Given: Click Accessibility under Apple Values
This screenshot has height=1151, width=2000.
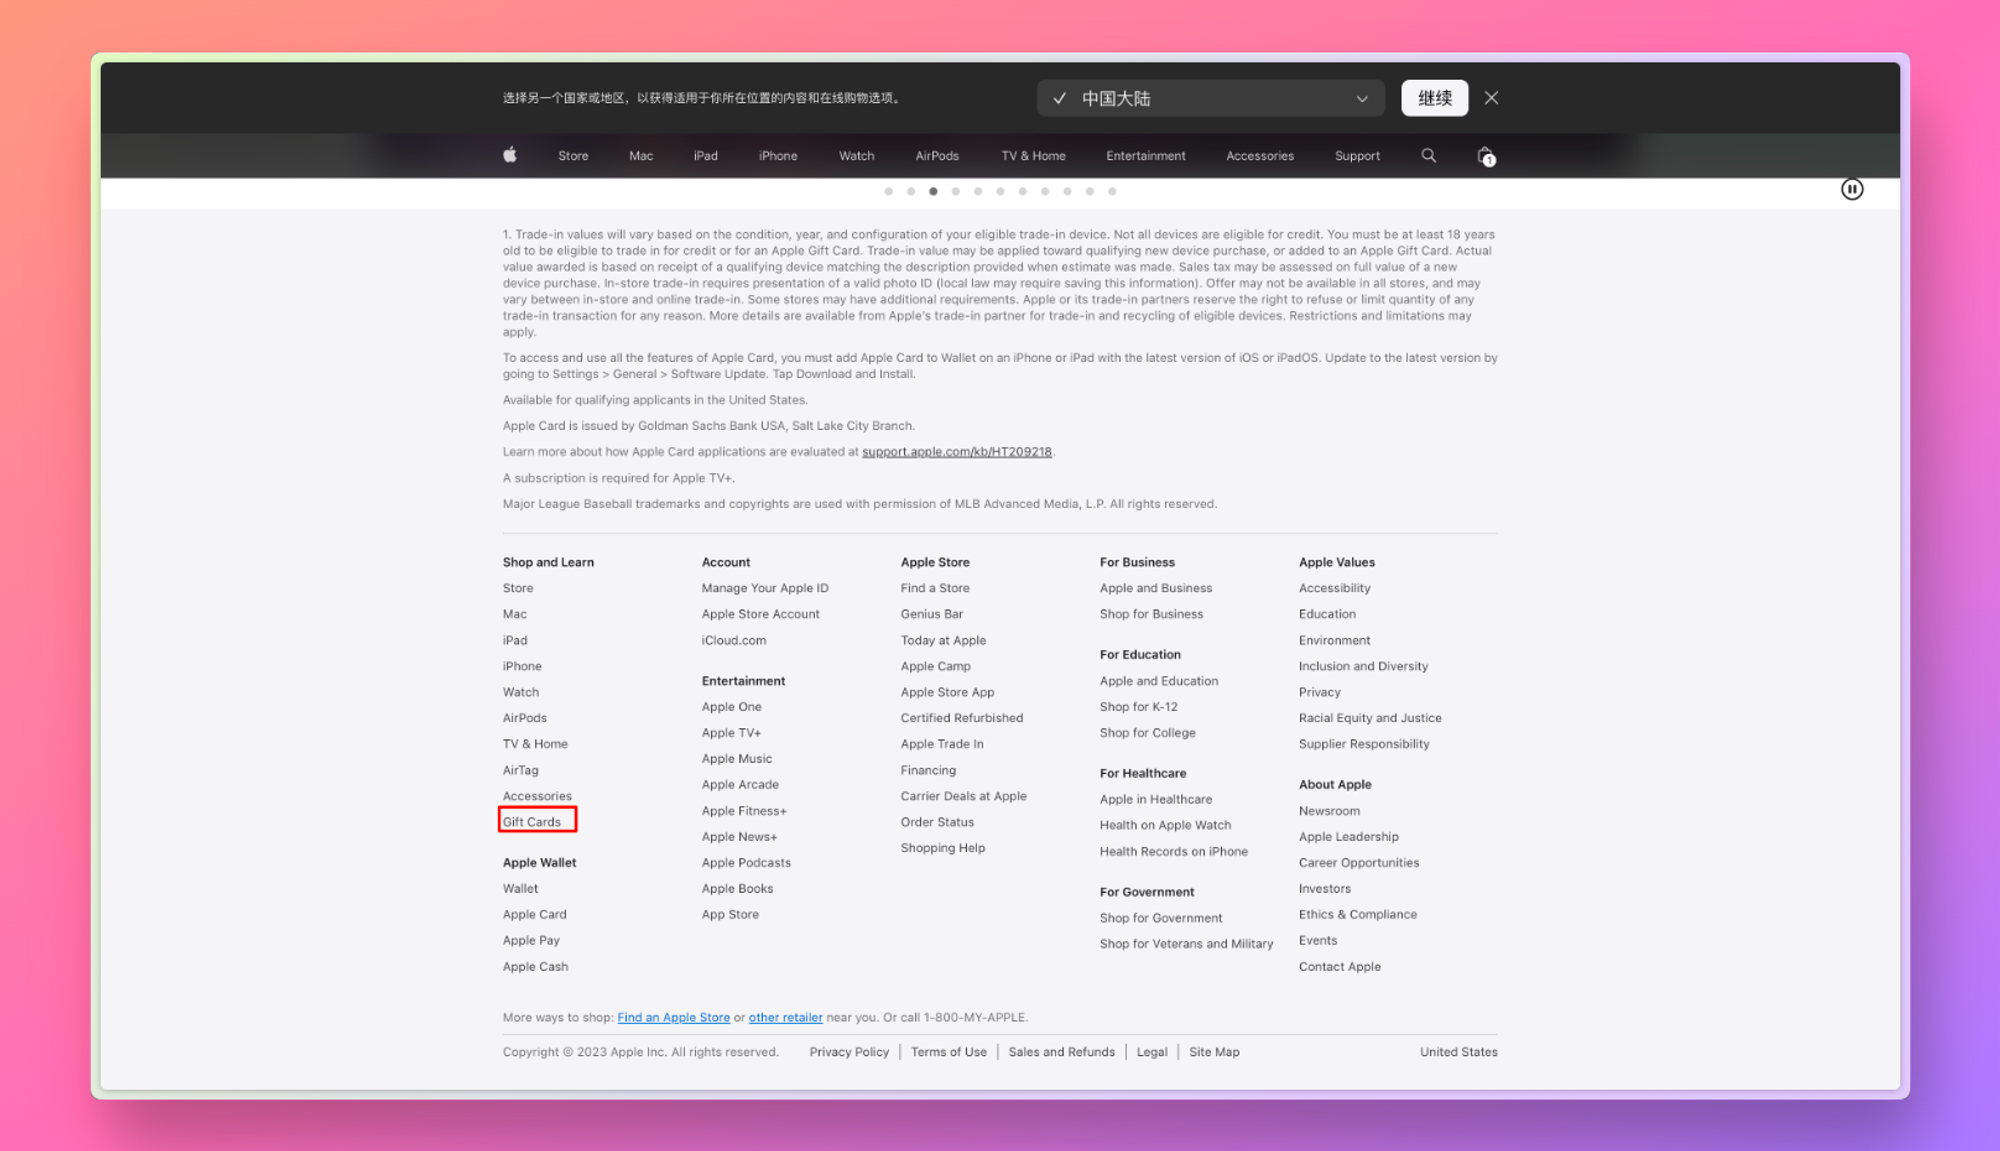Looking at the screenshot, I should 1335,588.
